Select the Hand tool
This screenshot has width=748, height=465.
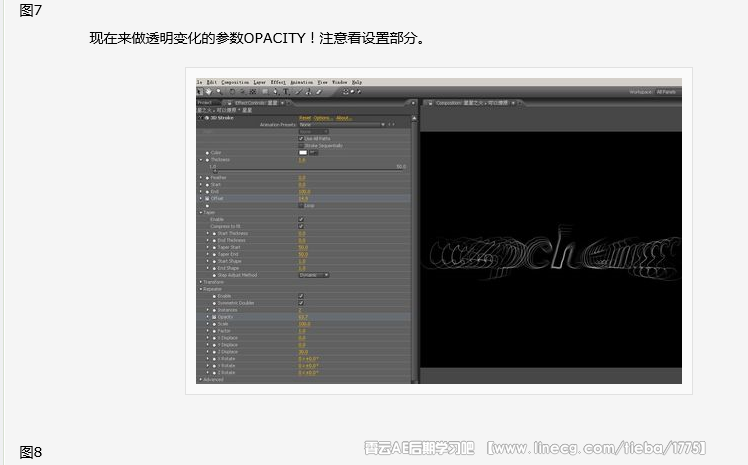click(x=209, y=92)
